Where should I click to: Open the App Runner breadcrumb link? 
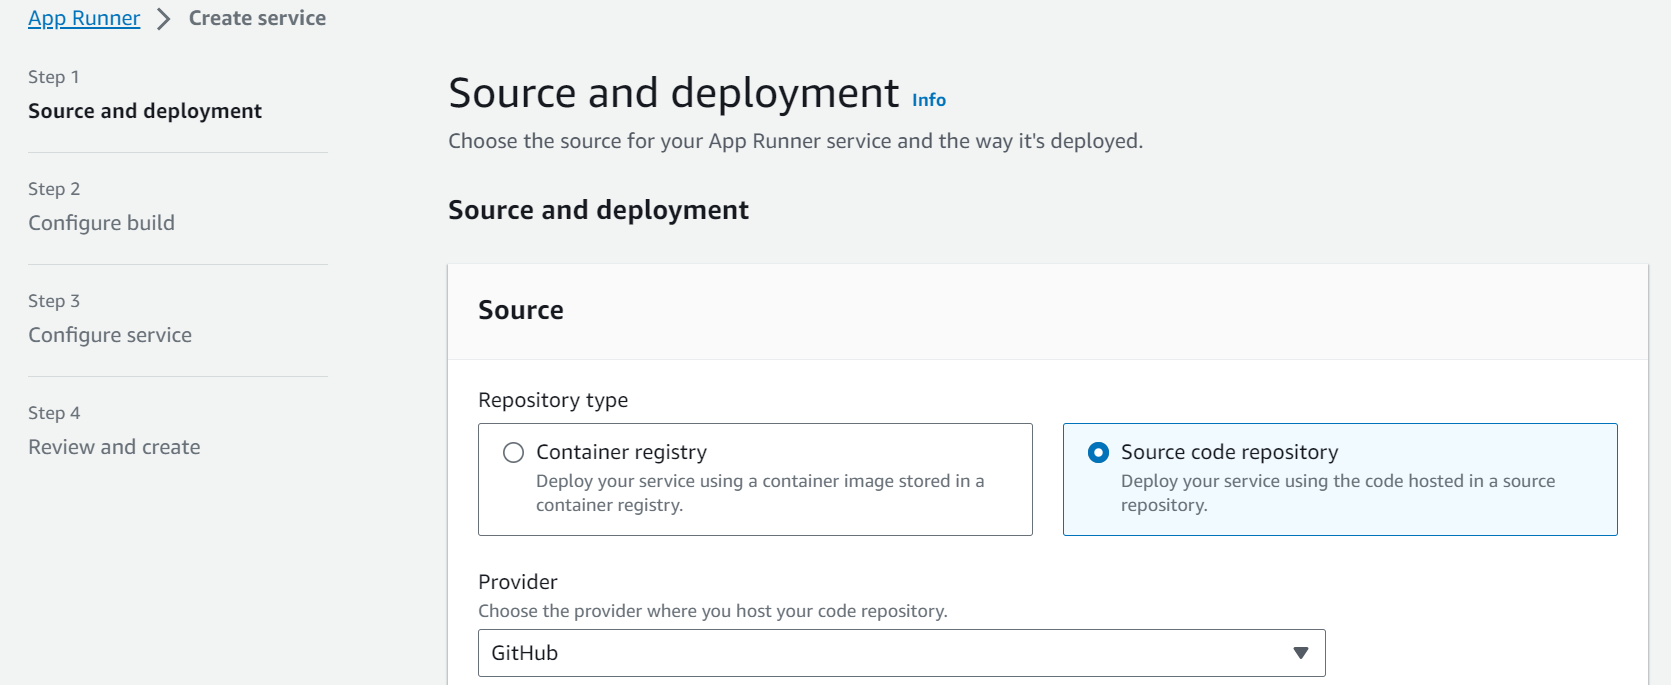pyautogui.click(x=84, y=18)
